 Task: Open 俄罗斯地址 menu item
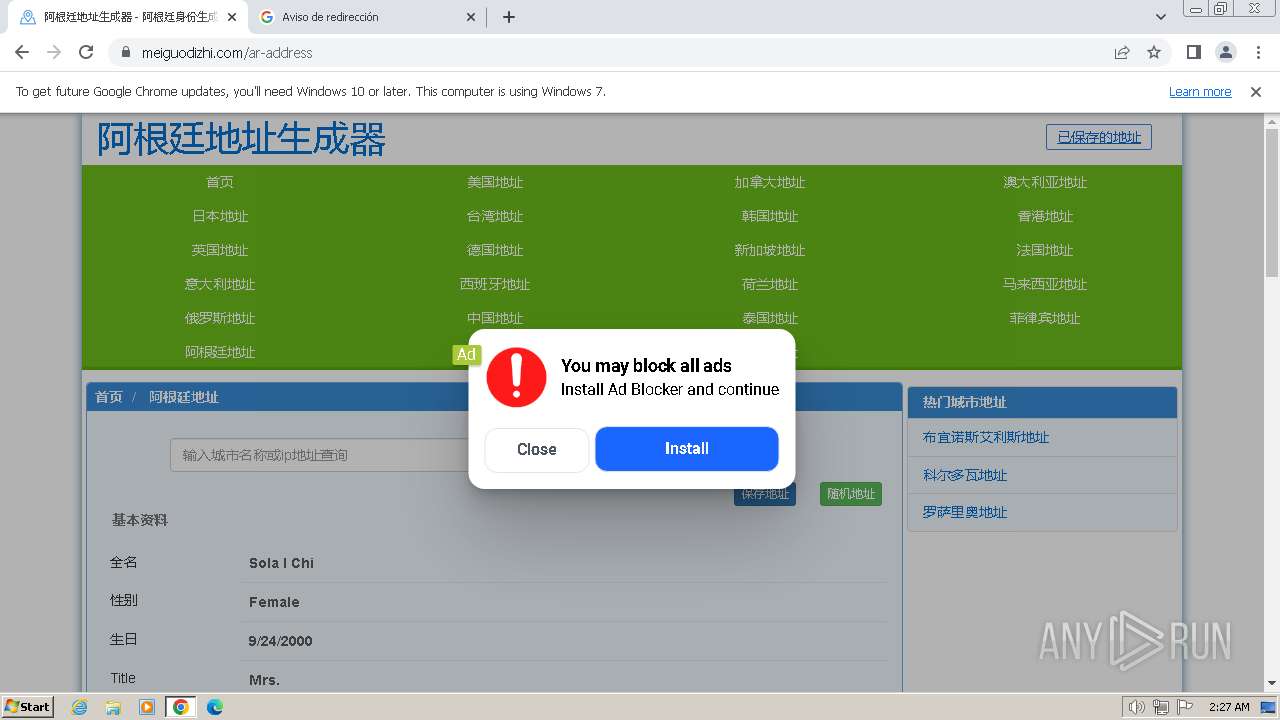pyautogui.click(x=220, y=318)
